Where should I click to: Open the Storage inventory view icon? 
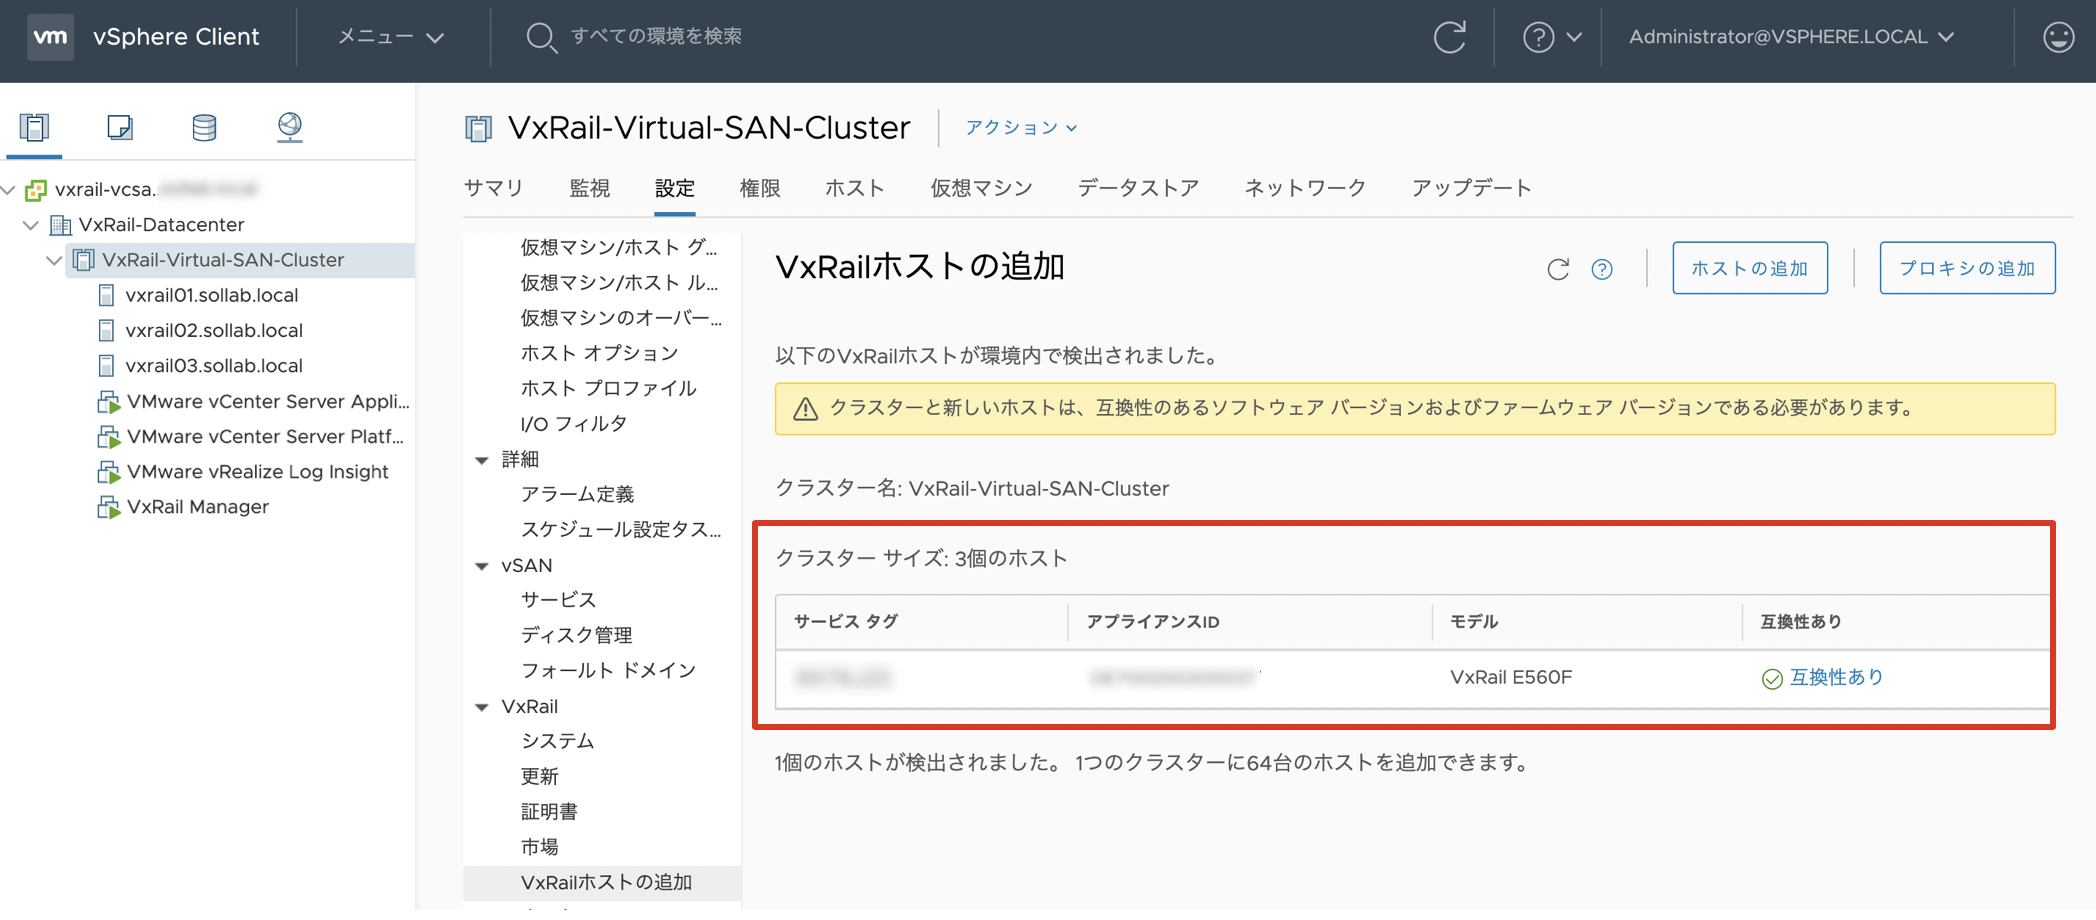tap(204, 127)
